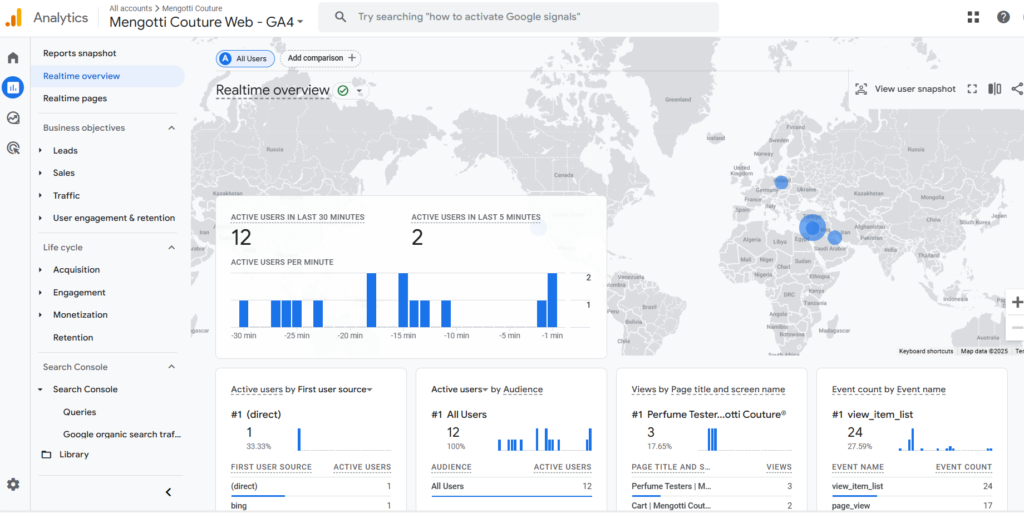Open the Admin gear icon
Screen dimensions: 1024x513
coord(13,484)
